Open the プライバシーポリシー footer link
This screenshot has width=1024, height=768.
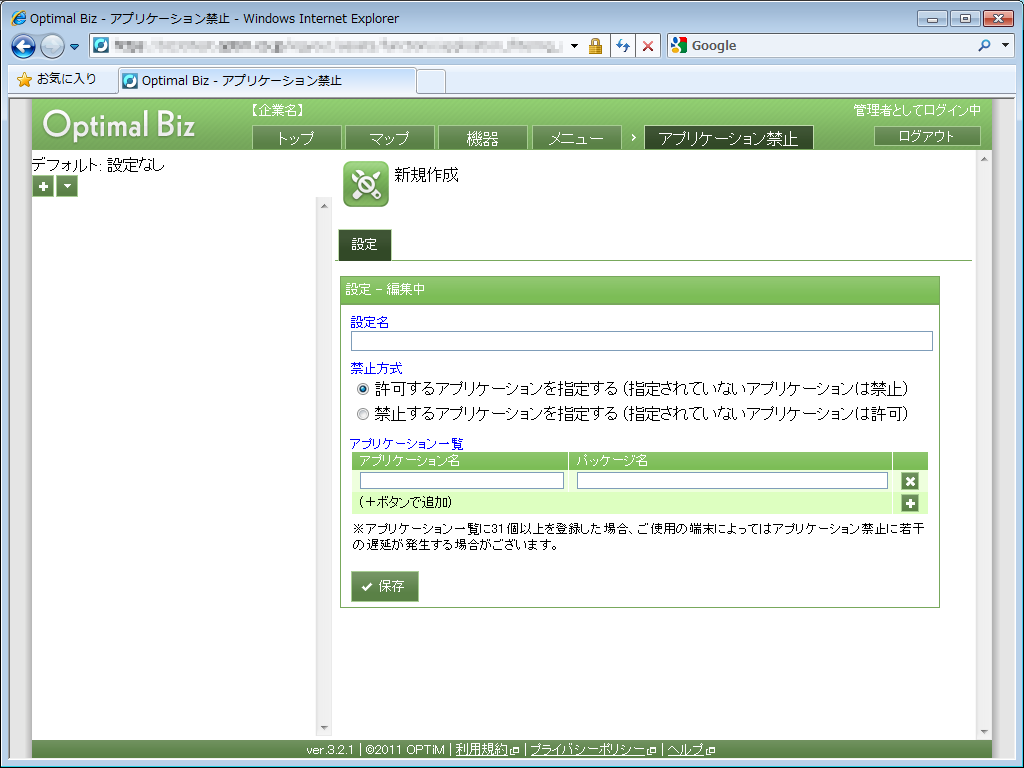pos(587,750)
